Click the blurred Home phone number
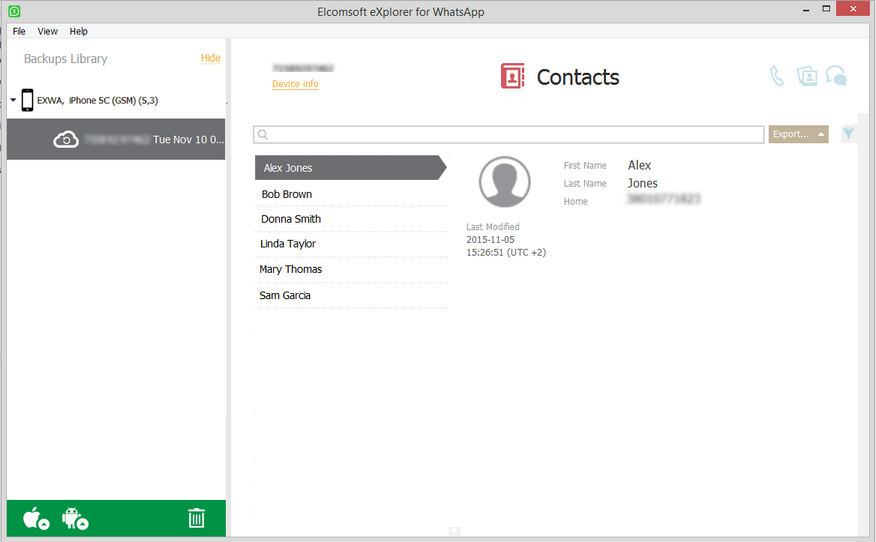Viewport: 876px width, 542px height. pos(664,199)
